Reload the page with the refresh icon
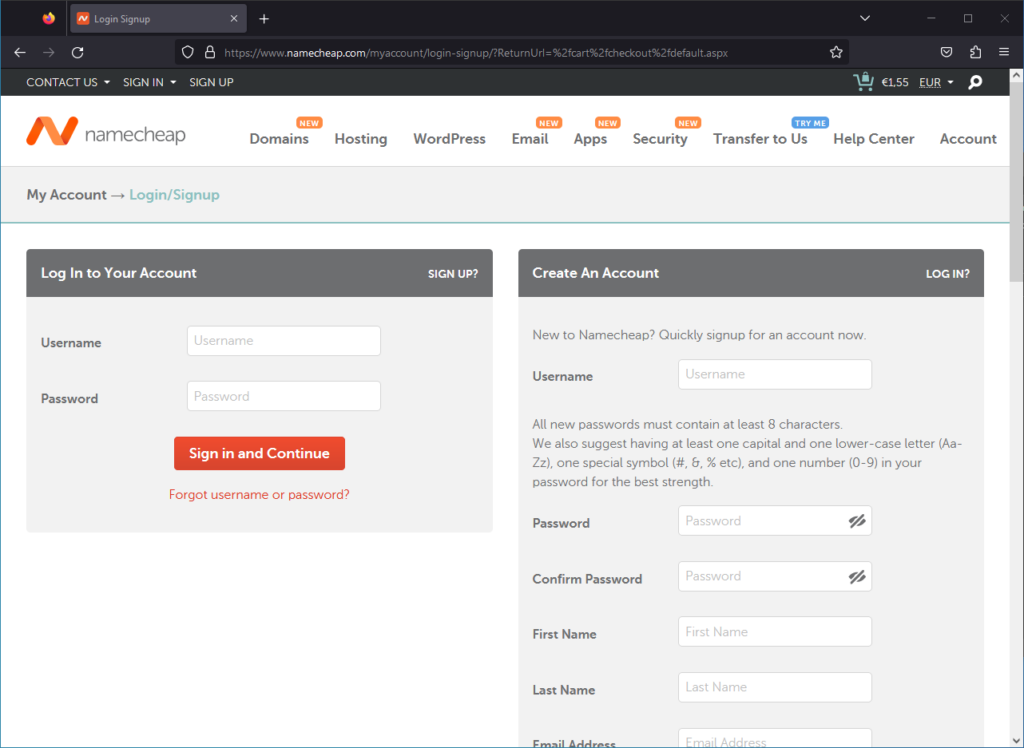 (x=78, y=52)
